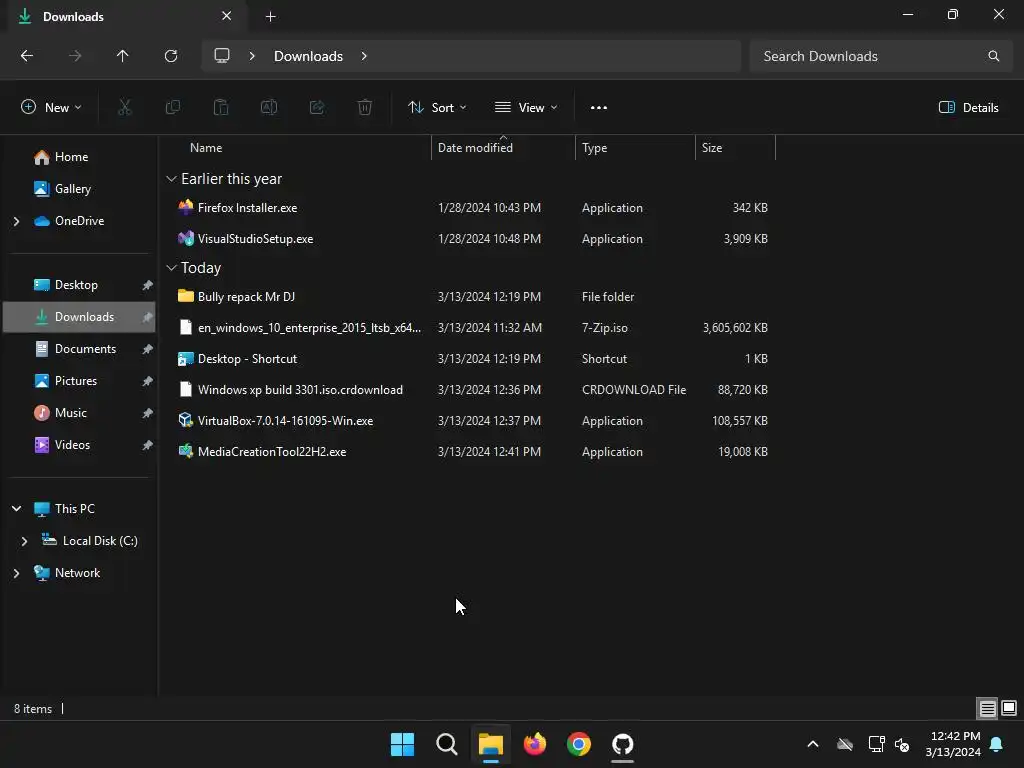Close the Downloads tab
Viewport: 1024px width, 768px height.
click(227, 16)
